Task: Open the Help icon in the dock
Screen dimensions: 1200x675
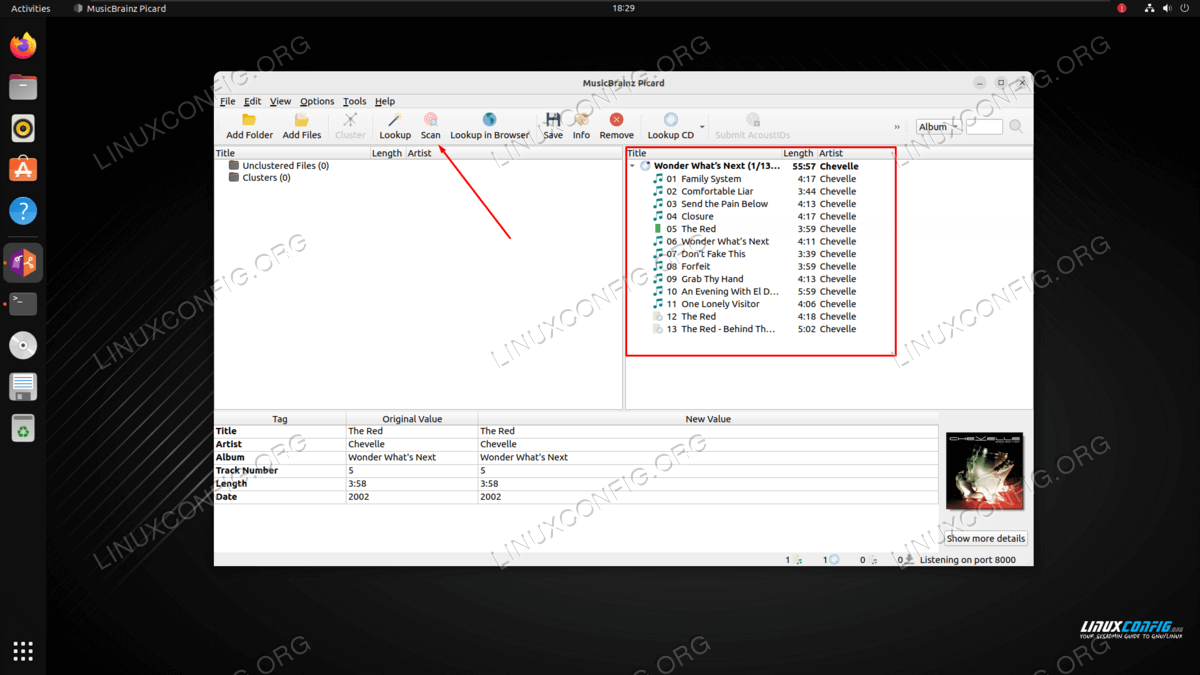Action: coord(23,211)
